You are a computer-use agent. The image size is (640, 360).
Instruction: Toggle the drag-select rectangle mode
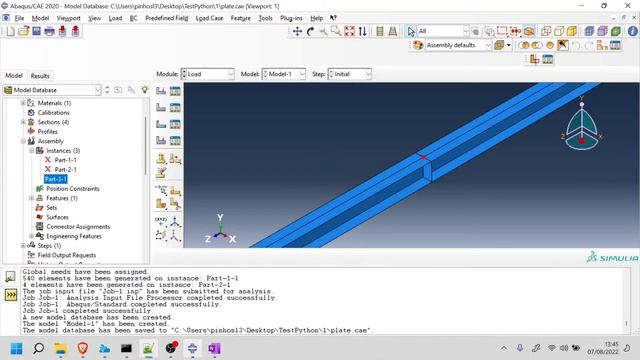click(x=502, y=31)
